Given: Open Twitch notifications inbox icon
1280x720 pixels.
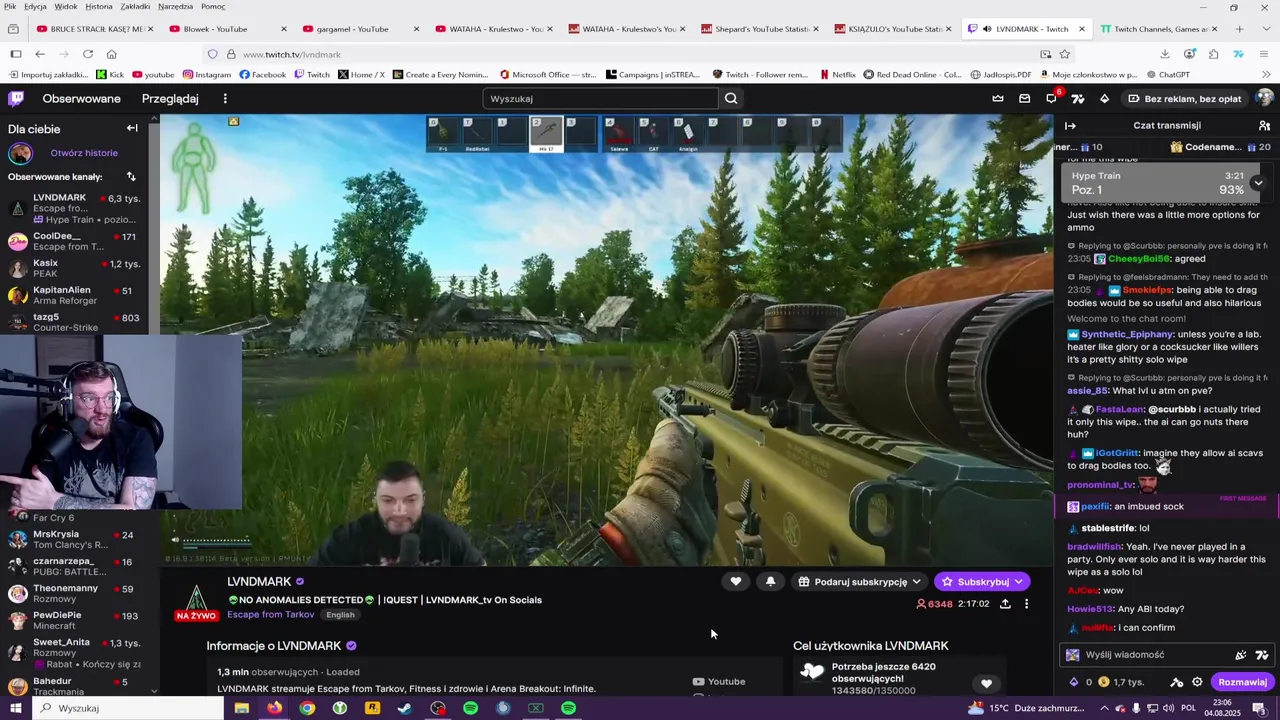Looking at the screenshot, I should coord(1024,98).
